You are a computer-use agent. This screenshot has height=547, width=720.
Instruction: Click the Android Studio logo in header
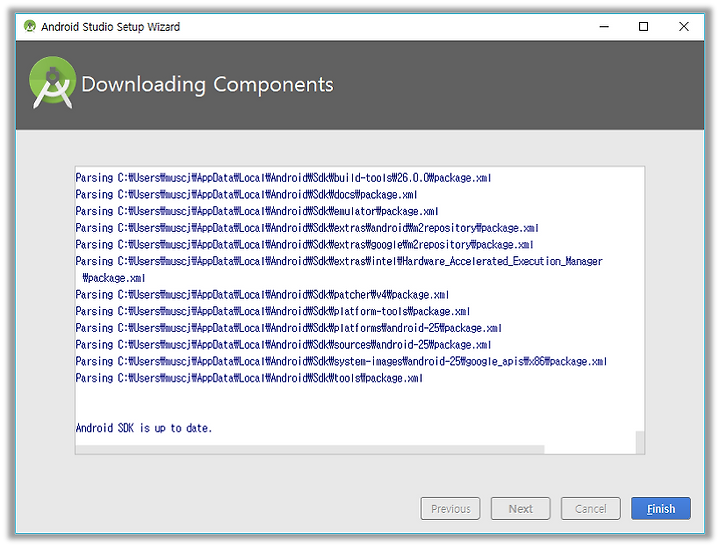coord(52,83)
